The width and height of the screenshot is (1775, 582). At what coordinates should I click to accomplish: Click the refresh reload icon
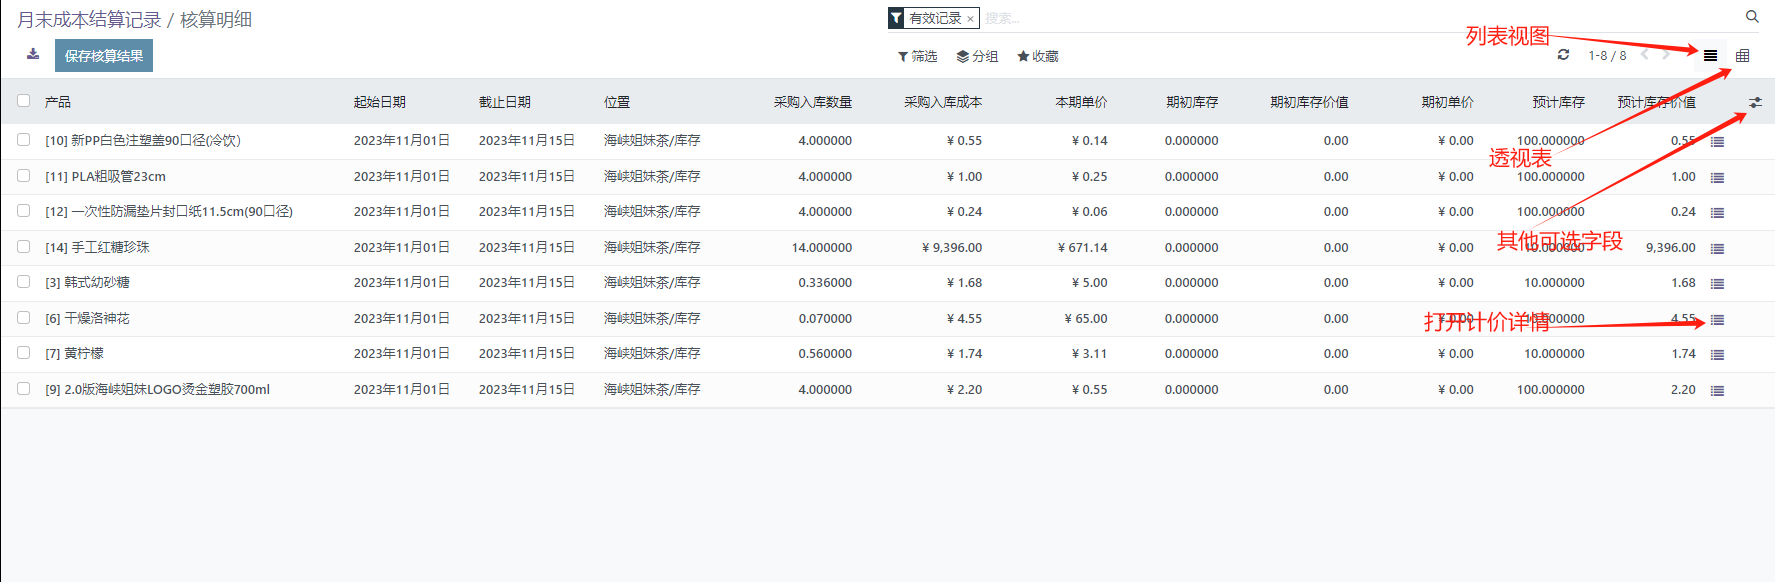click(x=1563, y=55)
